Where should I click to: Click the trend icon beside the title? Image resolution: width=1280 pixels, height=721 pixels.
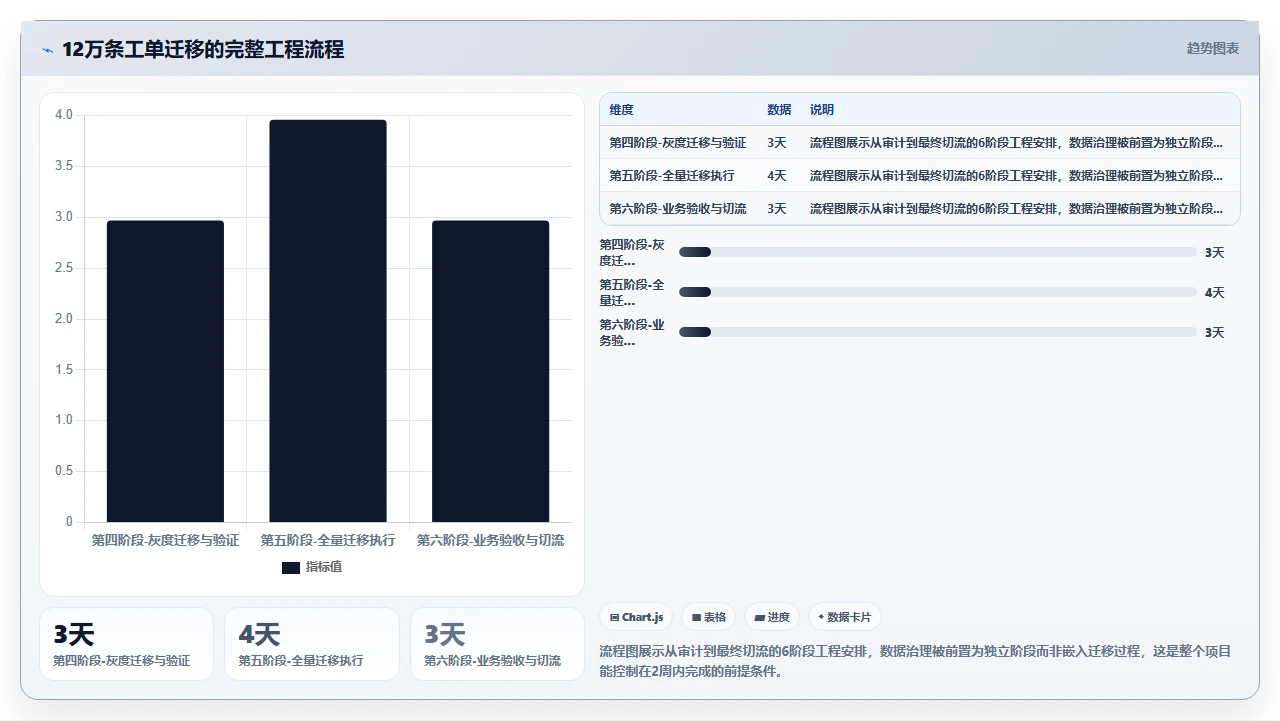(47, 50)
